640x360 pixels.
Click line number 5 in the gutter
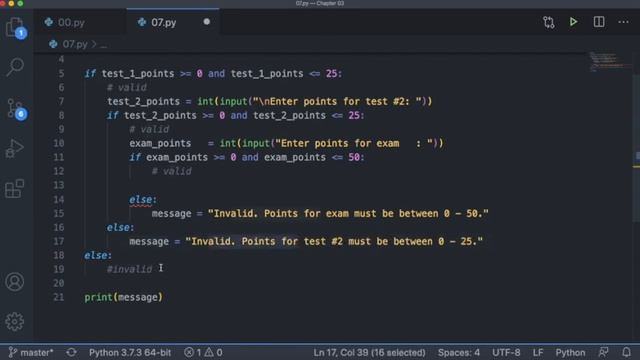click(61, 73)
